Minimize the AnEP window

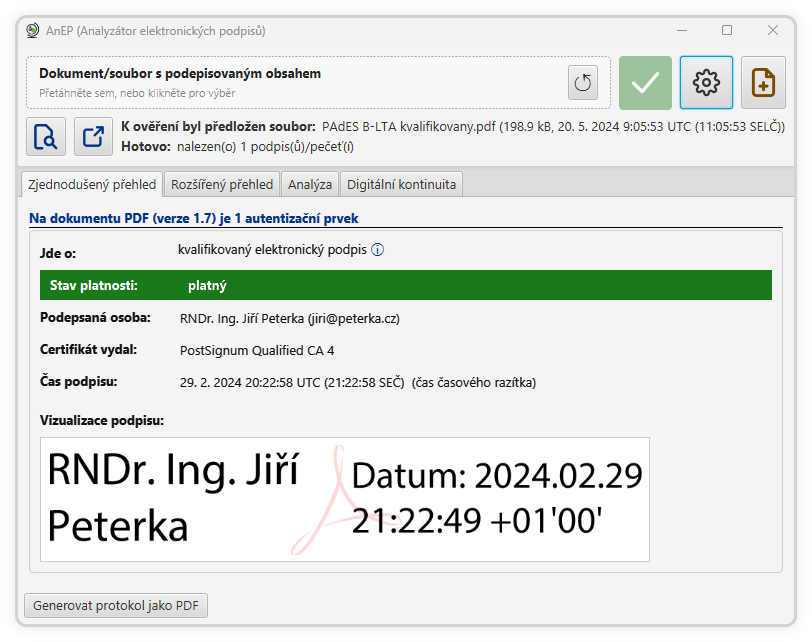pos(682,31)
